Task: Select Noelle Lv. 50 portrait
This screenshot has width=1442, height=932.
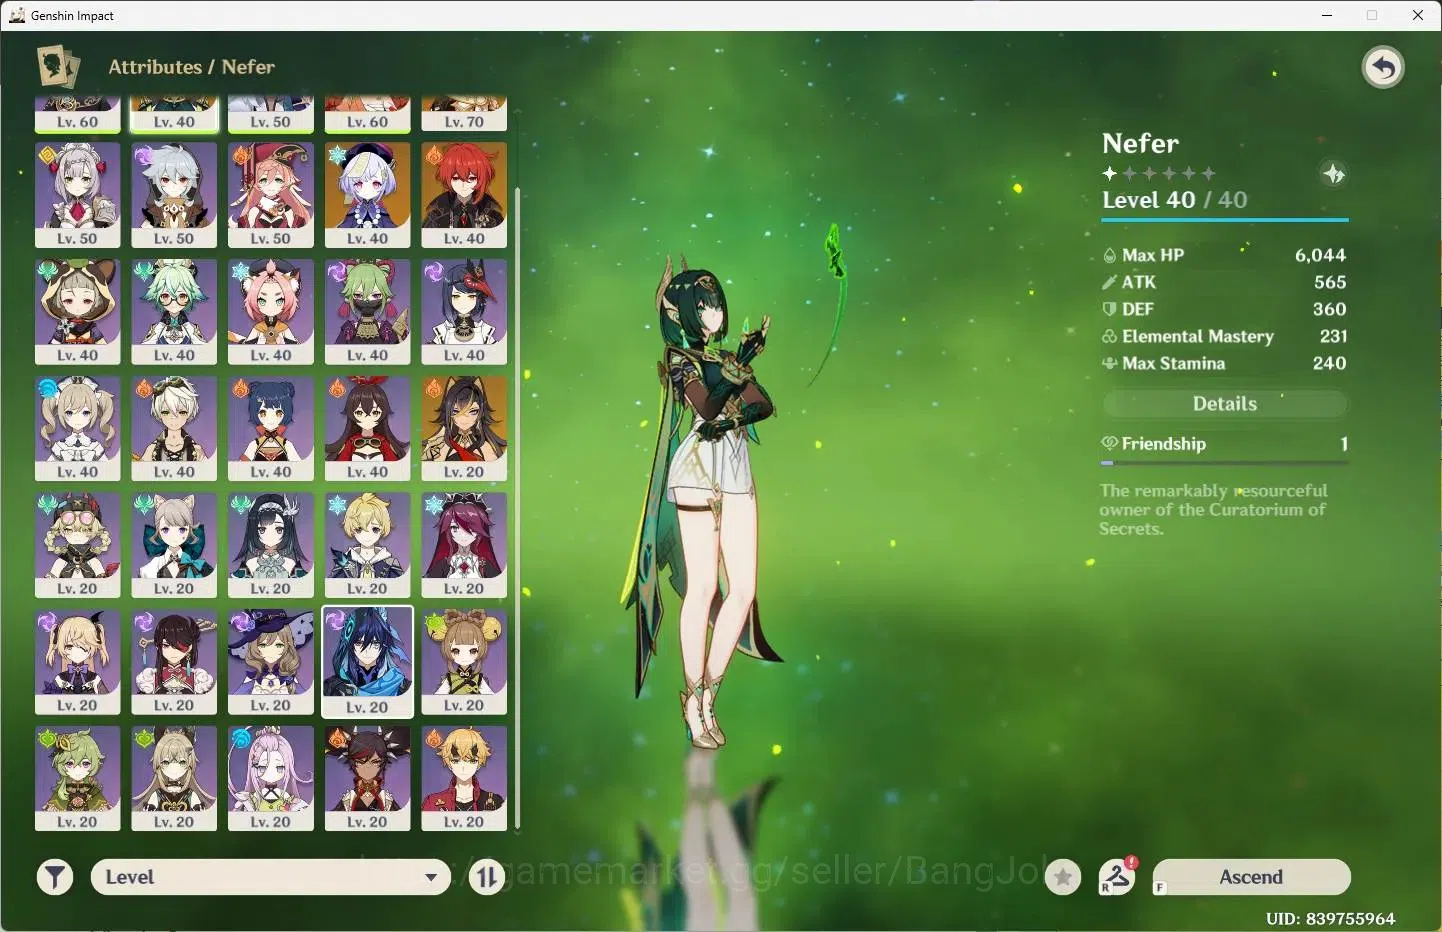Action: point(78,195)
